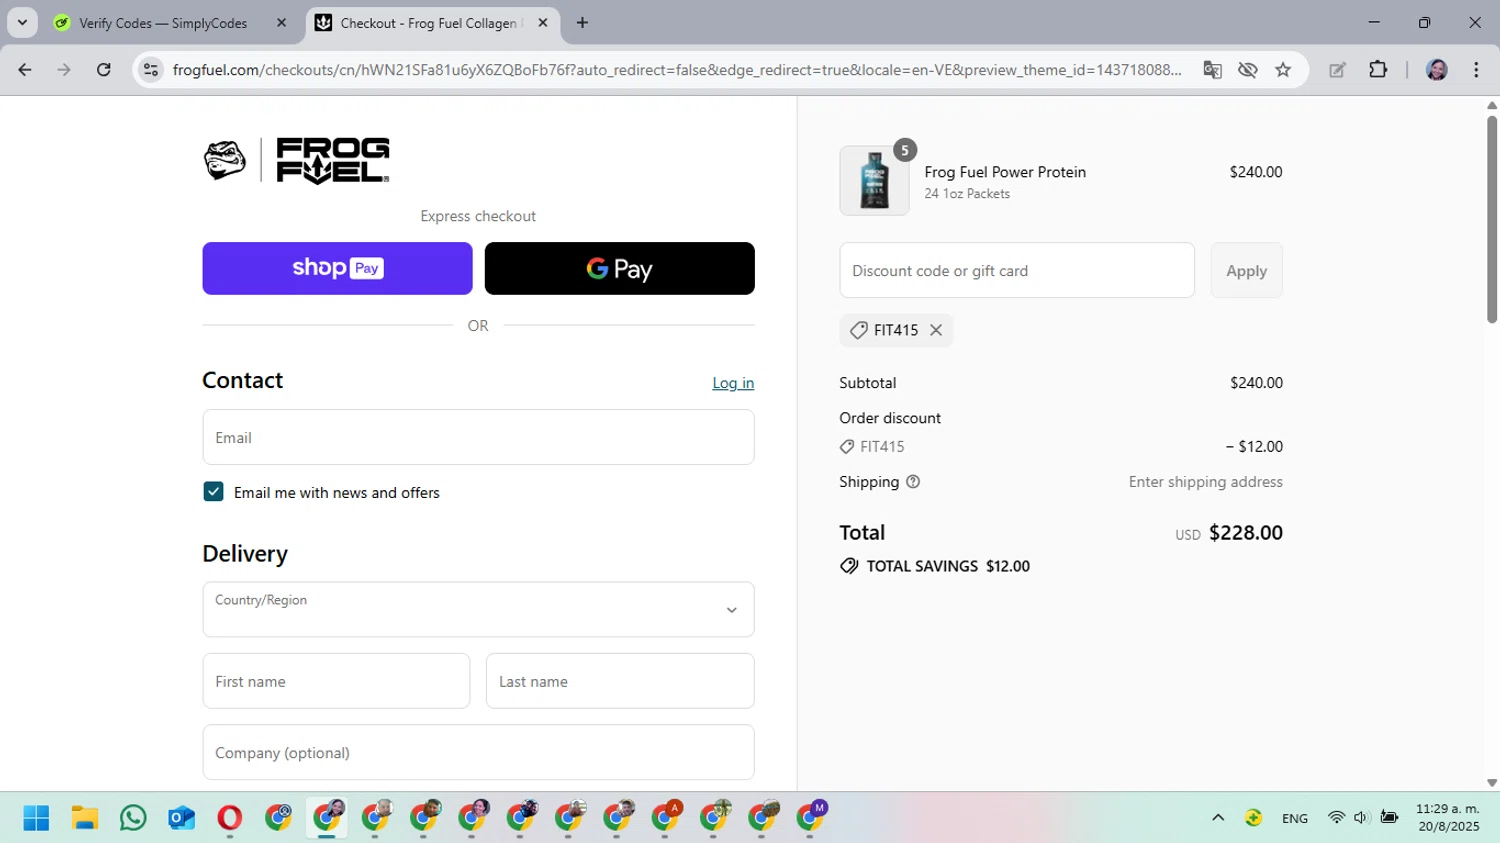Click the shipping help question mark icon

tap(913, 482)
